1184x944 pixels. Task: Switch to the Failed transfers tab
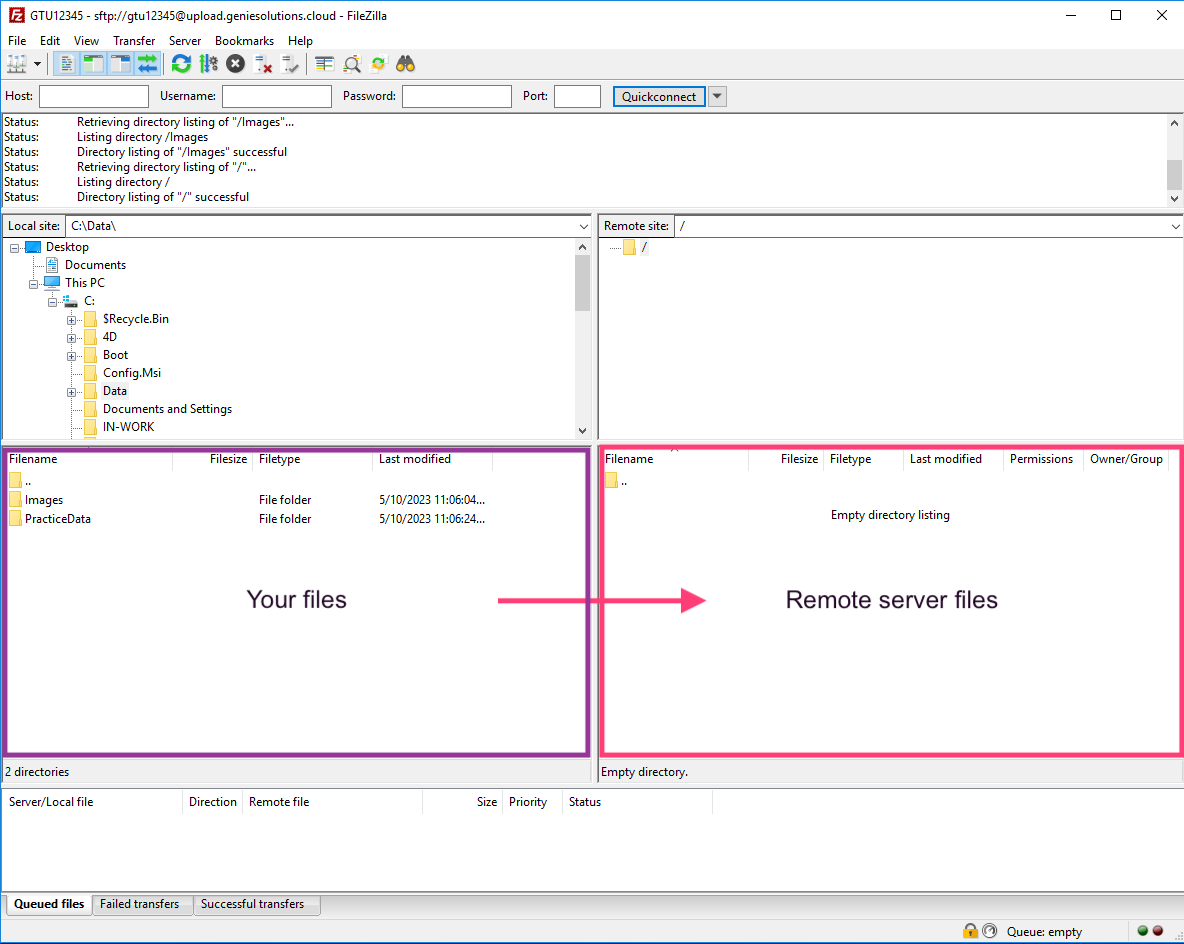coord(141,904)
